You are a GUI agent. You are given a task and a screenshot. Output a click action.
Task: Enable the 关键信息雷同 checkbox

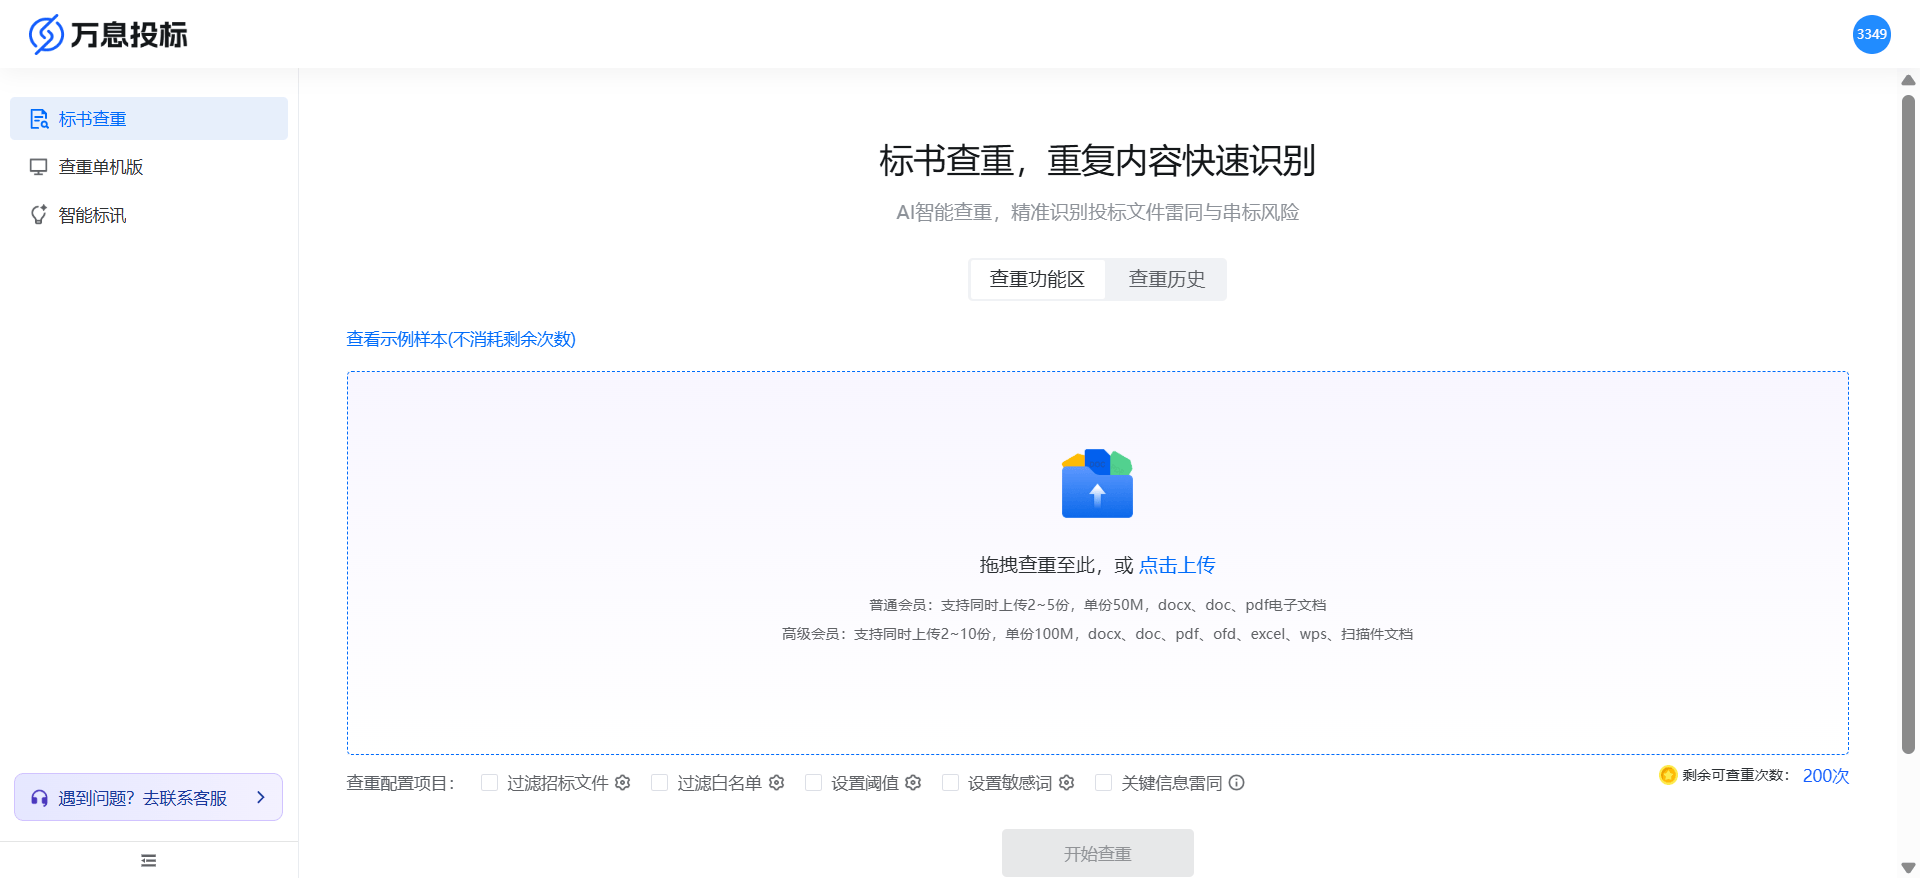1103,782
